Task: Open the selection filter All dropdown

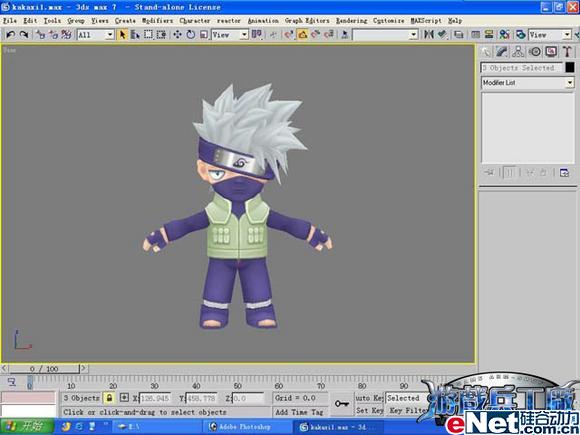Action: pos(95,35)
